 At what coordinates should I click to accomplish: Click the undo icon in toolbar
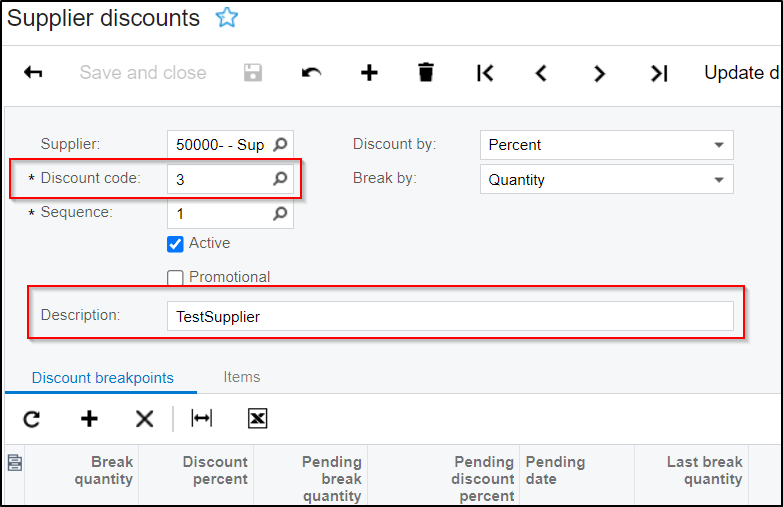311,73
